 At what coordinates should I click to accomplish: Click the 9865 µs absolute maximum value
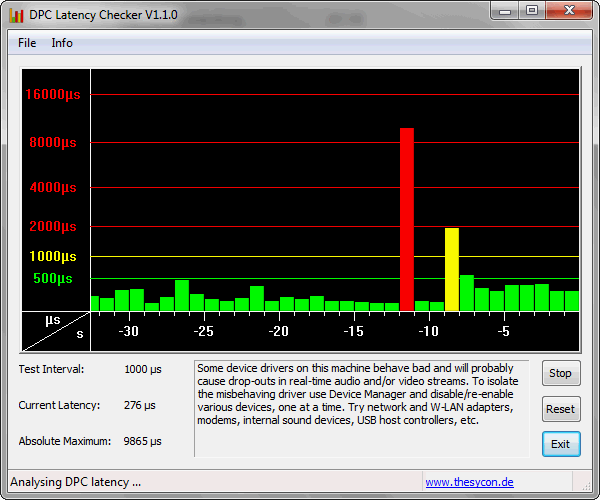[142, 441]
